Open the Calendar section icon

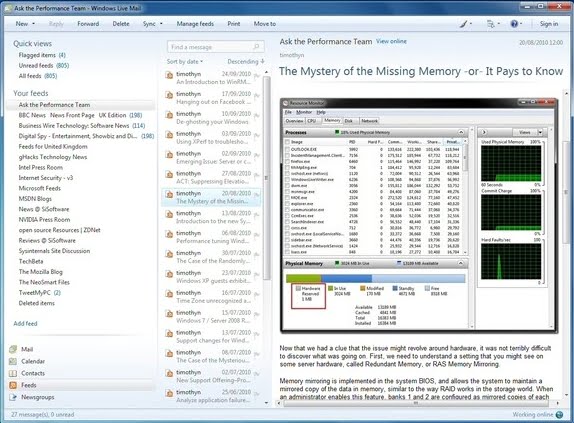coord(13,361)
